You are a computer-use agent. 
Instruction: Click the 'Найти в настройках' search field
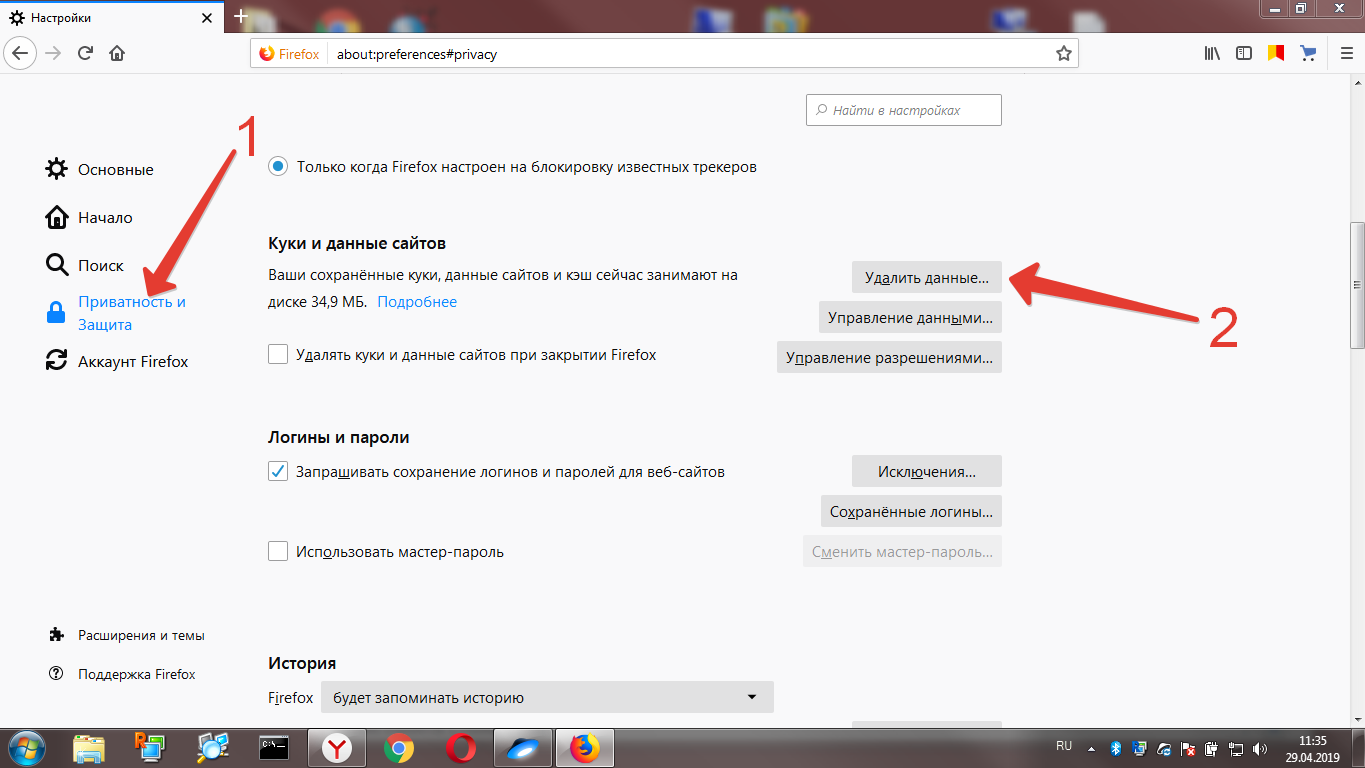pos(904,110)
